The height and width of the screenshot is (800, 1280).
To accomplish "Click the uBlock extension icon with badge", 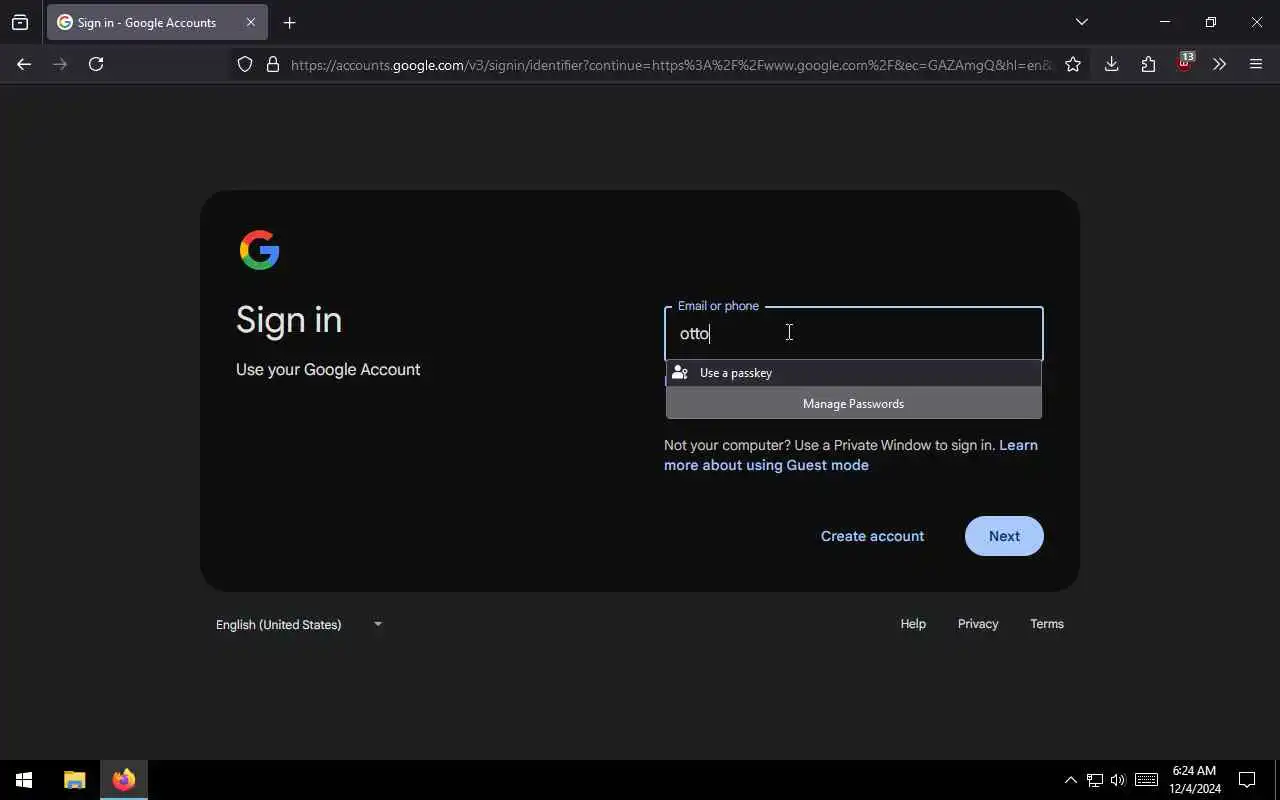I will [x=1185, y=62].
